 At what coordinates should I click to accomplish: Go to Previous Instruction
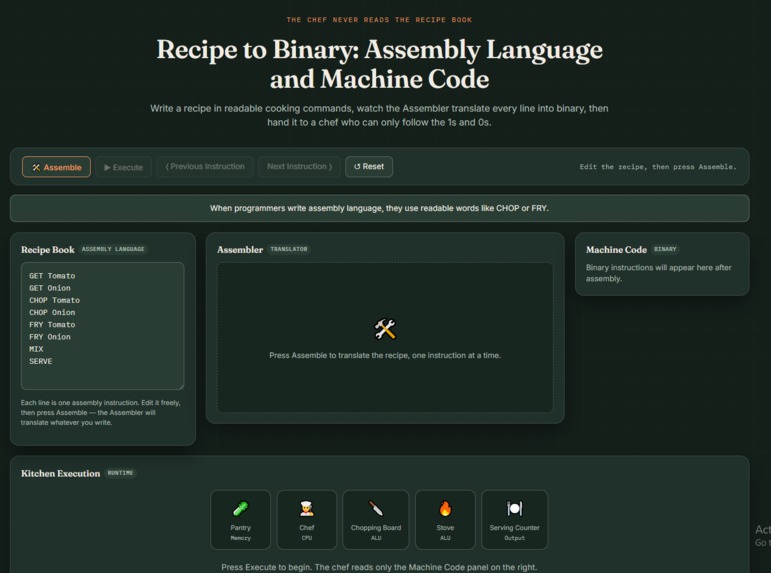205,166
